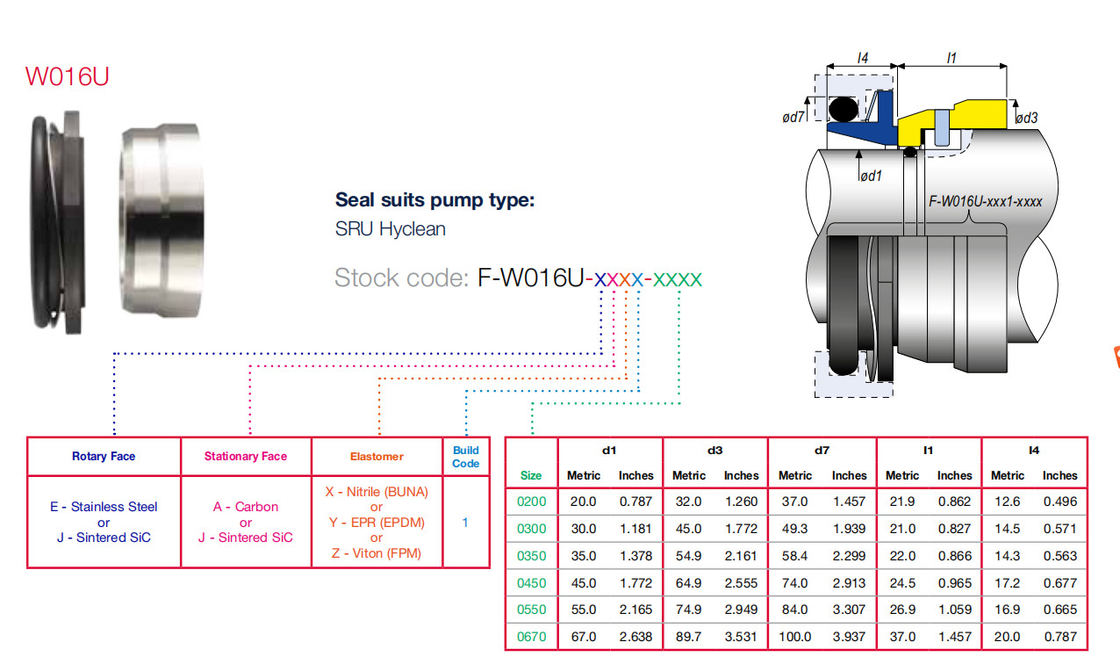Click the Elastomer column header

point(376,456)
